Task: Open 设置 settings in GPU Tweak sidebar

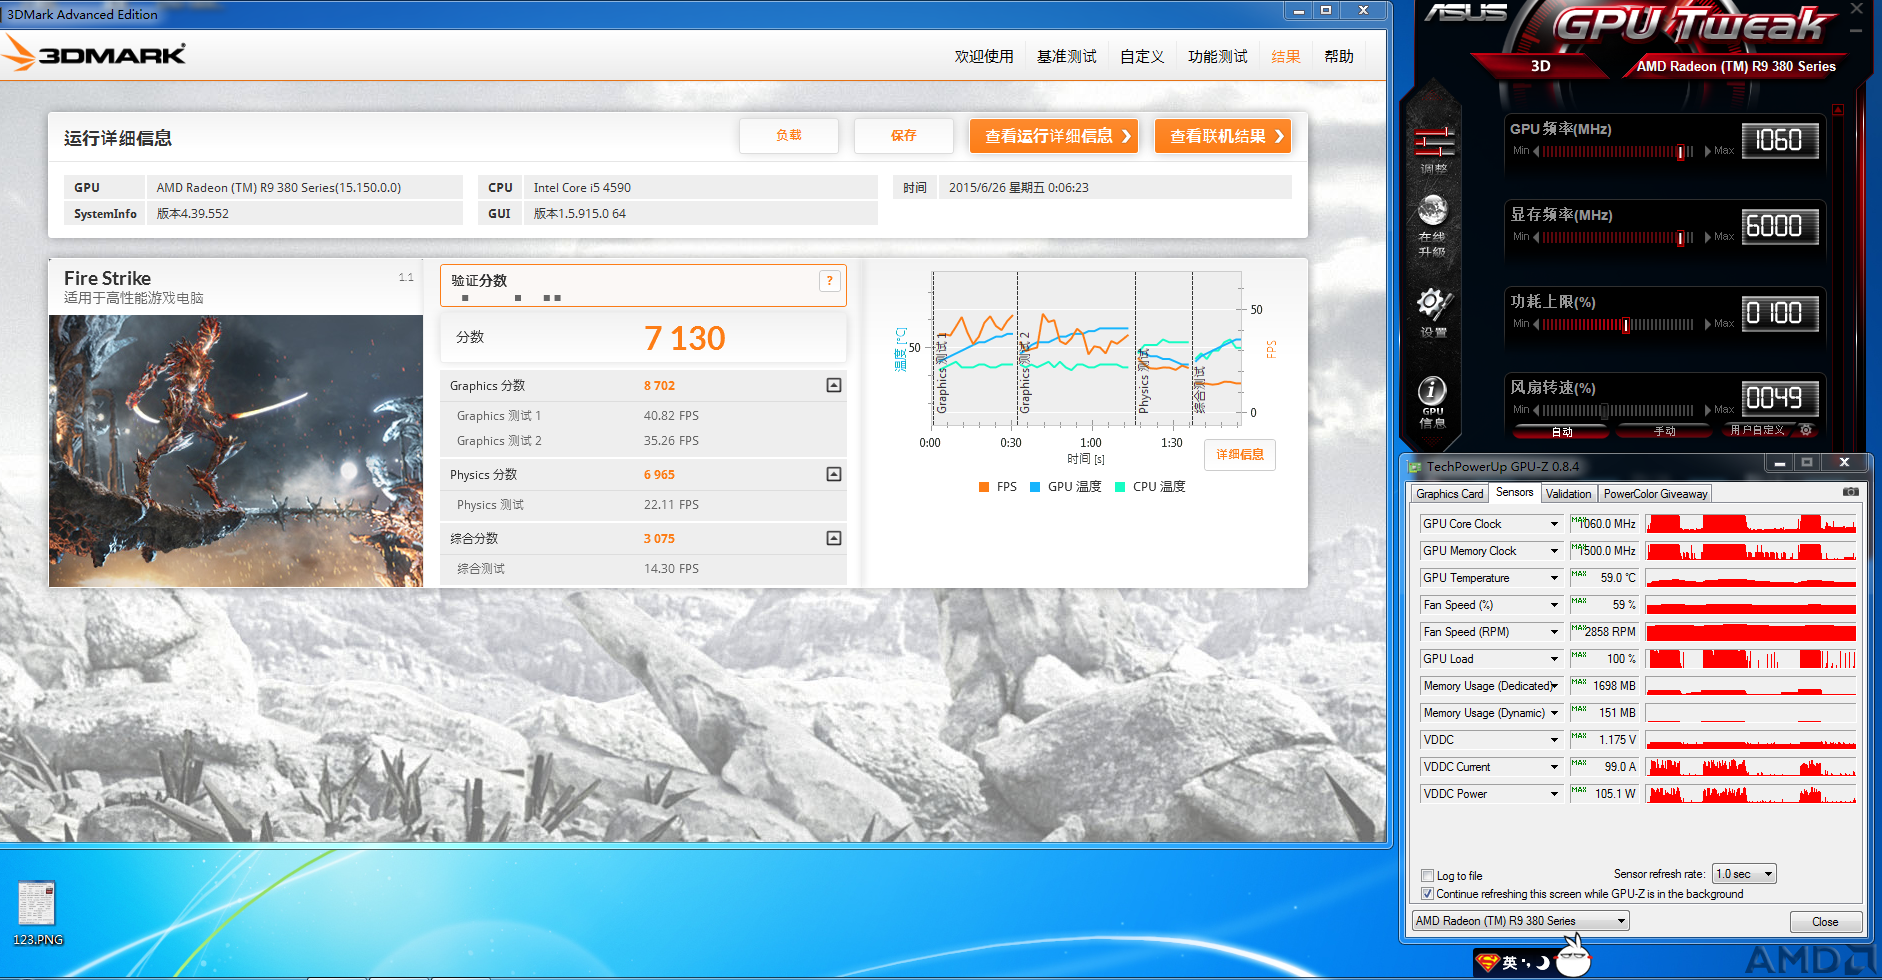Action: [1433, 311]
